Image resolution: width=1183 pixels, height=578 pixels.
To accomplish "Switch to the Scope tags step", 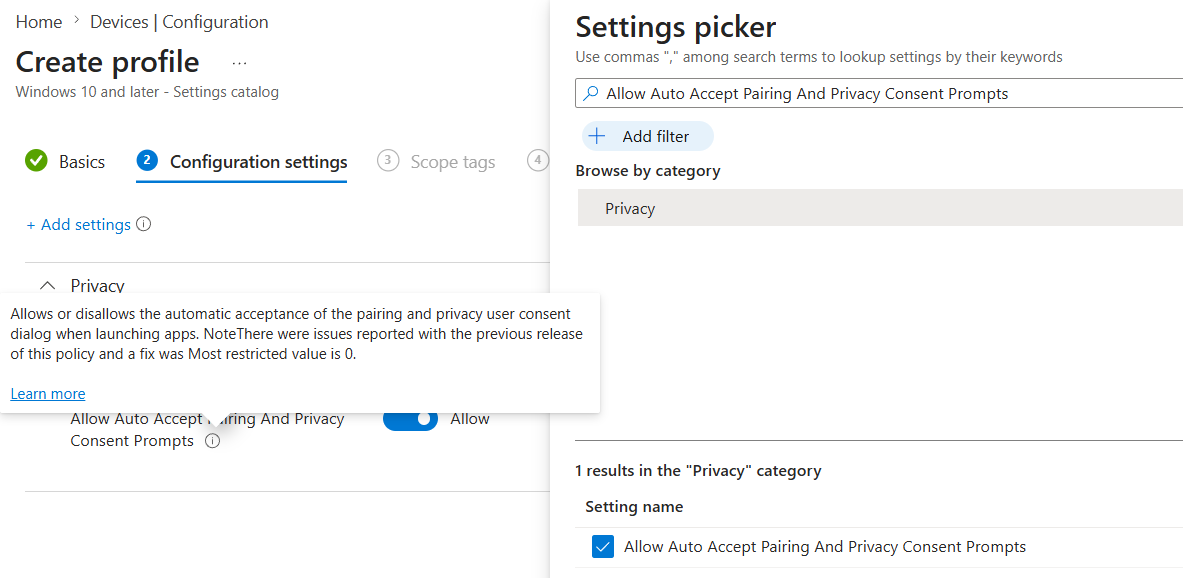I will click(x=453, y=161).
